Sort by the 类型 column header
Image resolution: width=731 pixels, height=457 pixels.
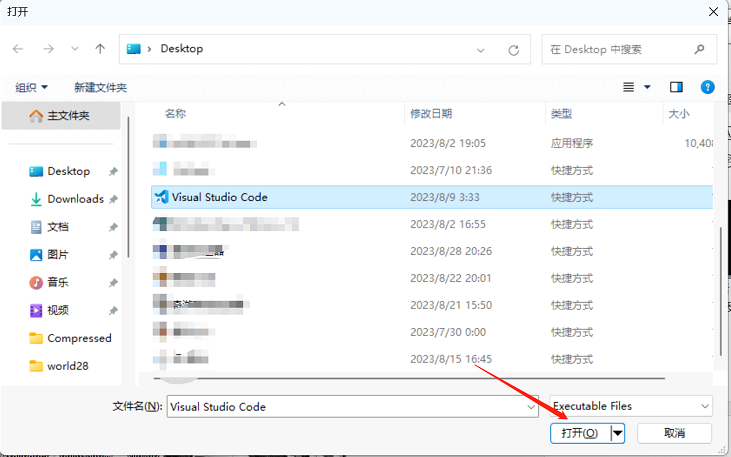561,113
